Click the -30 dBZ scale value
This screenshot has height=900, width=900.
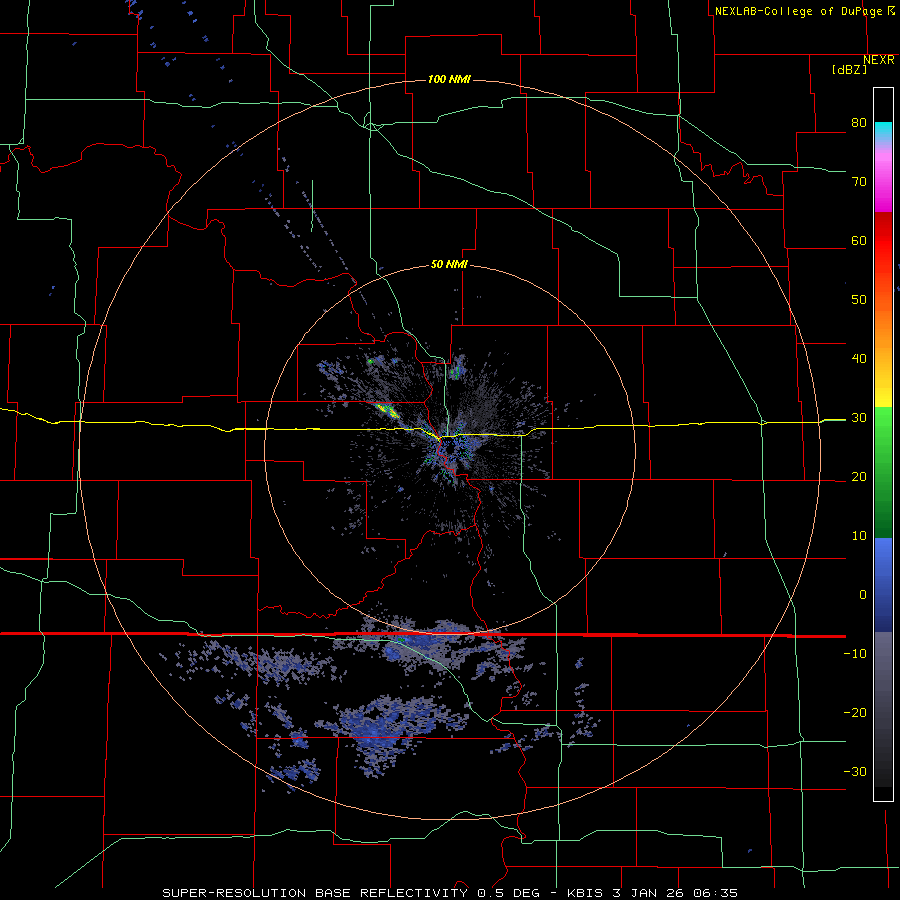click(855, 771)
